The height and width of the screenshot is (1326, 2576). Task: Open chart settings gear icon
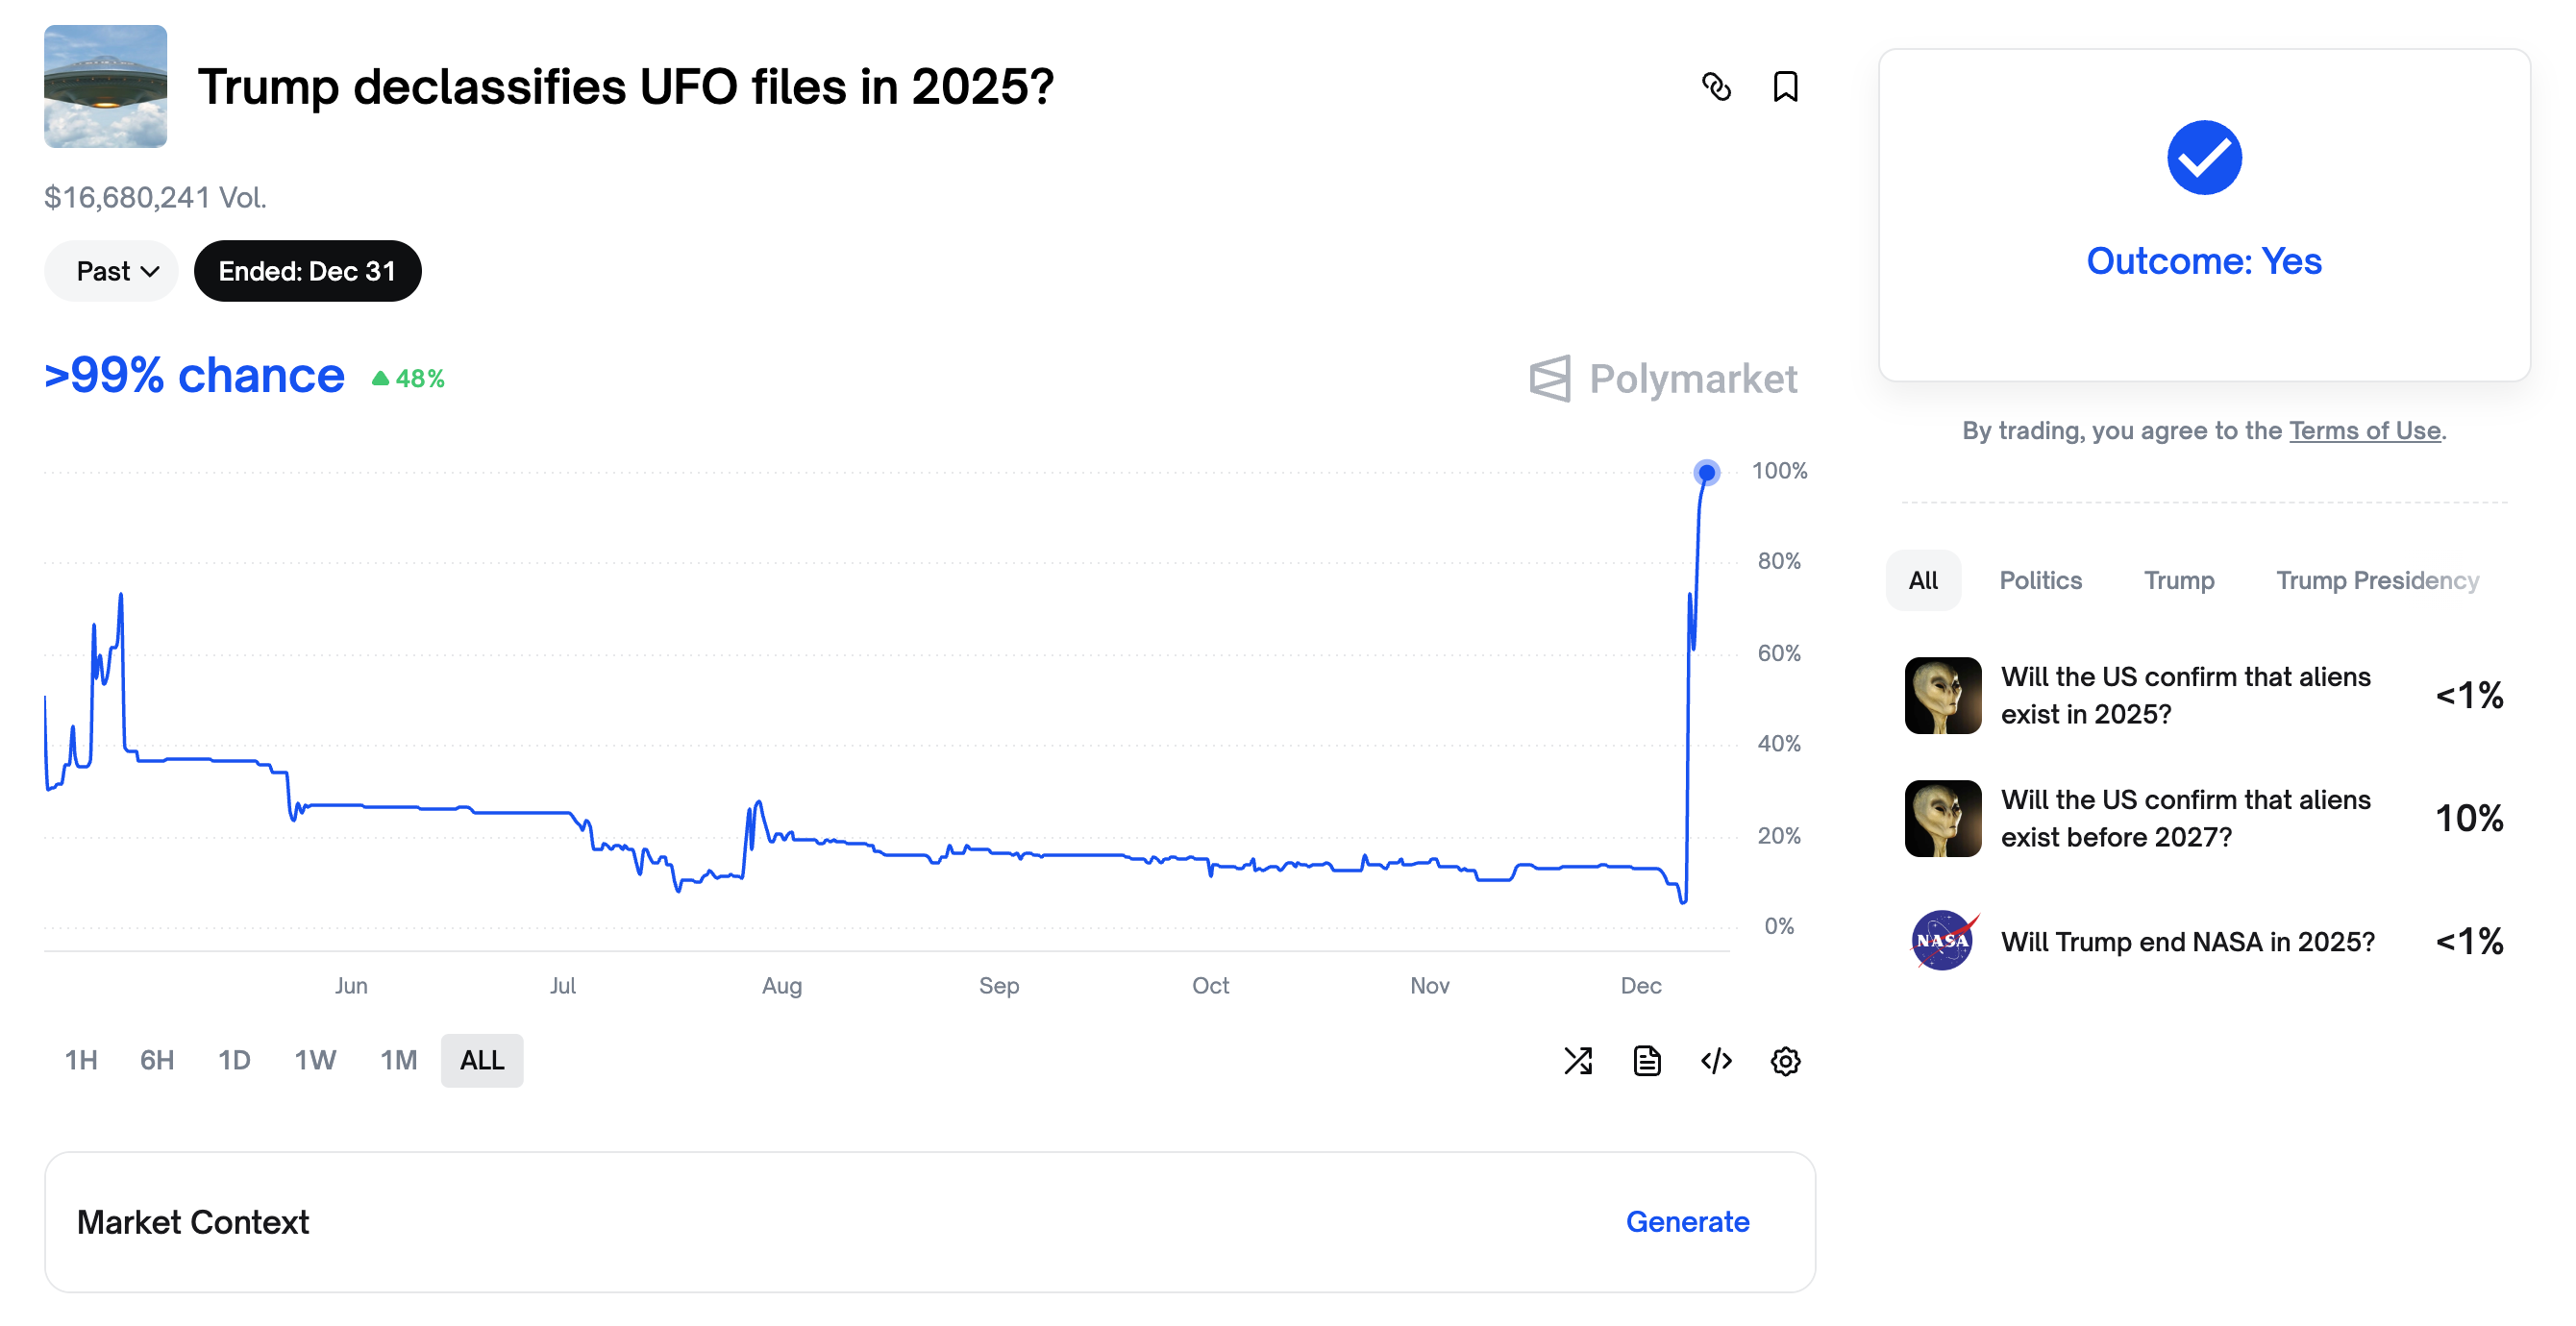point(1785,1060)
